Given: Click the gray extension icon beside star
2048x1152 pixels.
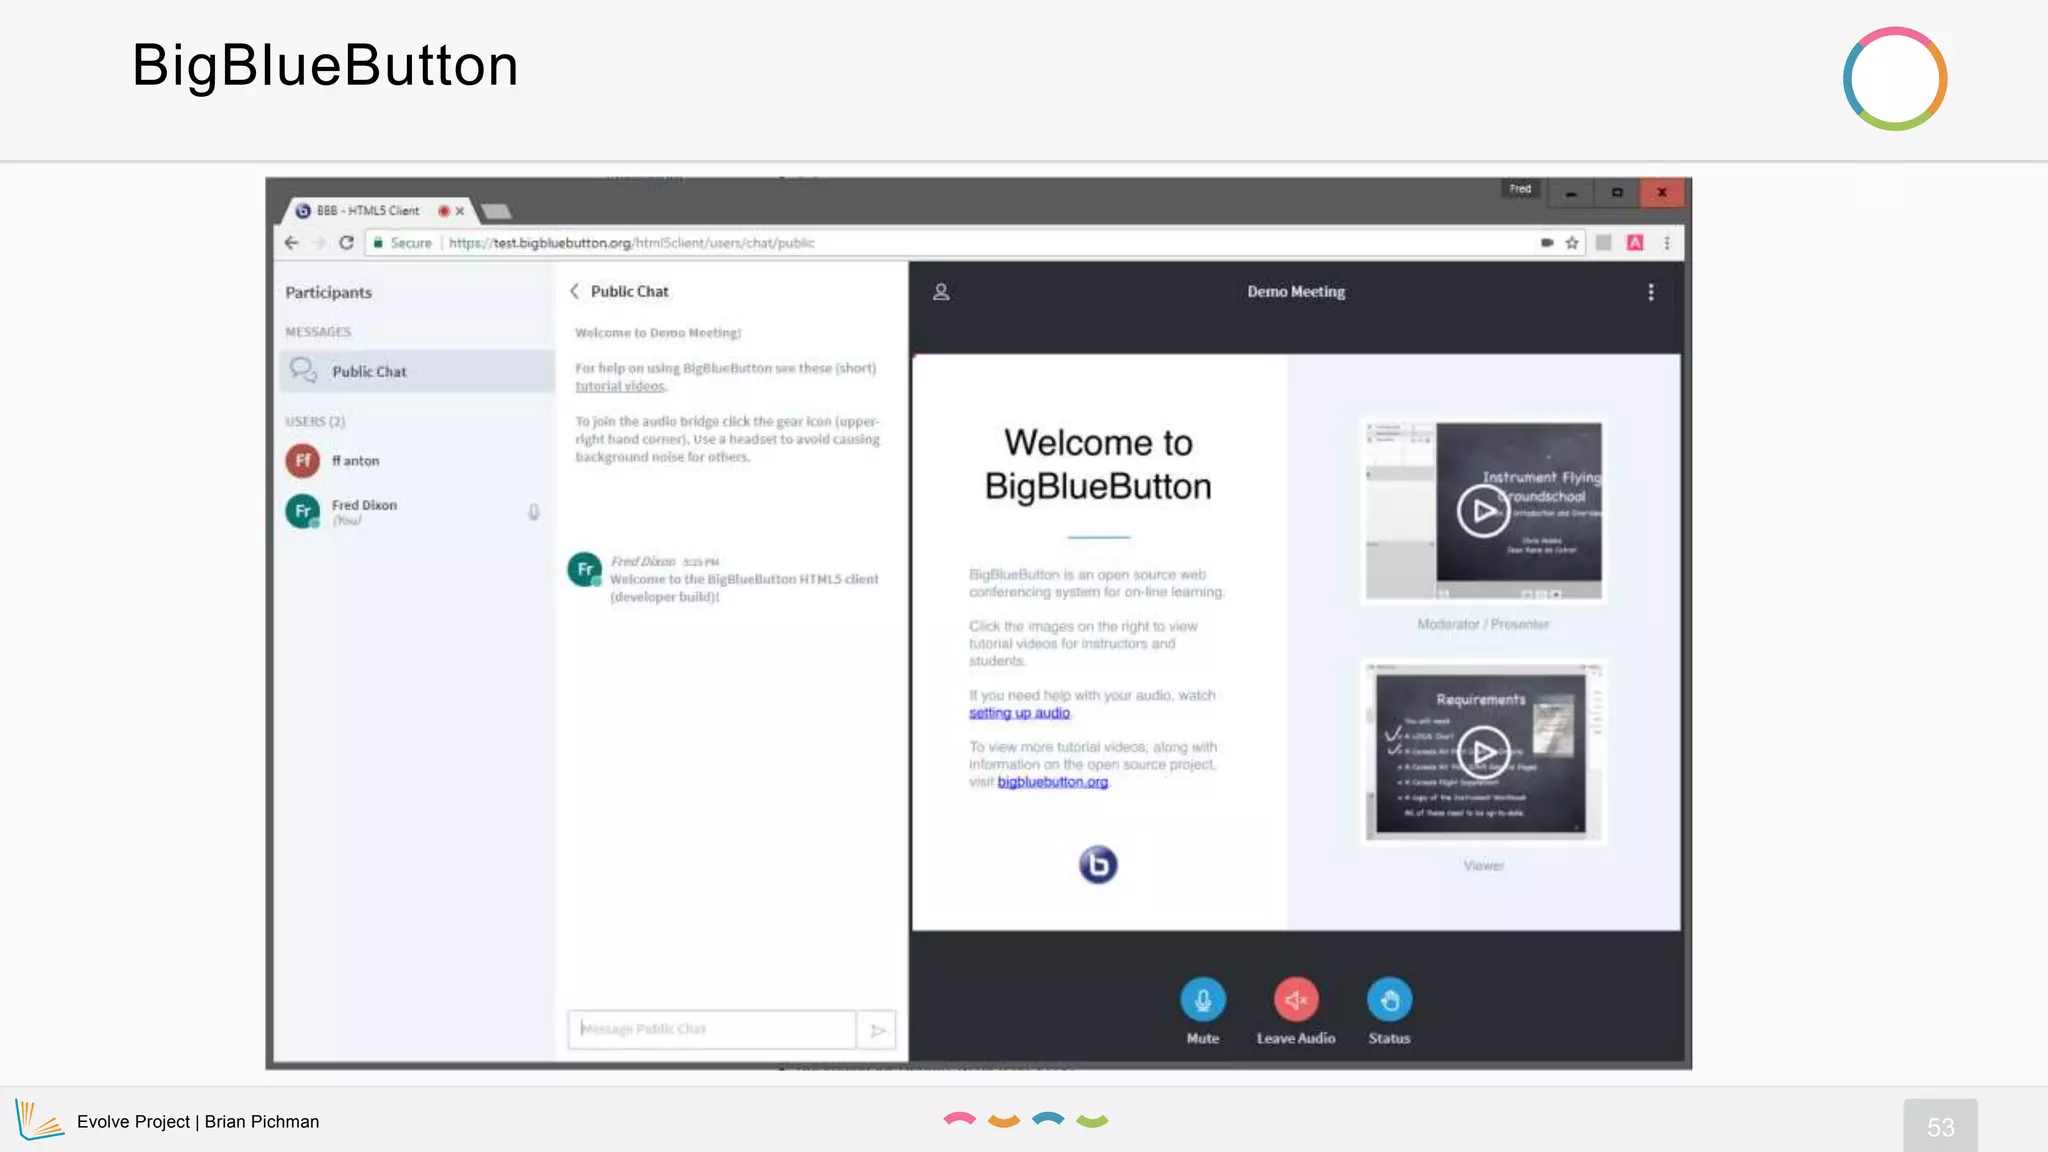Looking at the screenshot, I should tap(1603, 243).
